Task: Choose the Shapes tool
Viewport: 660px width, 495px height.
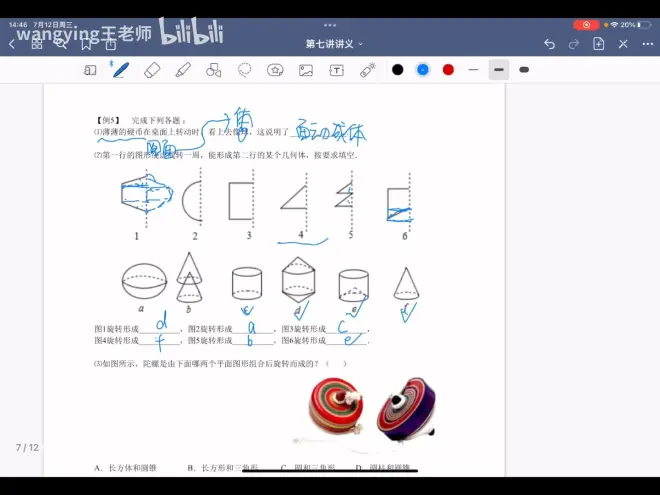Action: [x=213, y=70]
